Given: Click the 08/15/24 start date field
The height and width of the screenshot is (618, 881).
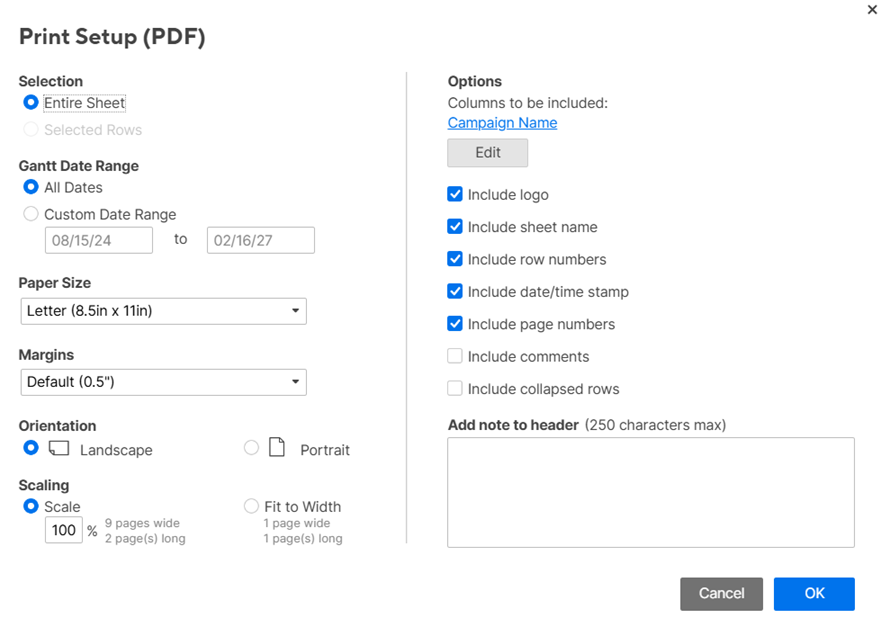Looking at the screenshot, I should pyautogui.click(x=98, y=240).
